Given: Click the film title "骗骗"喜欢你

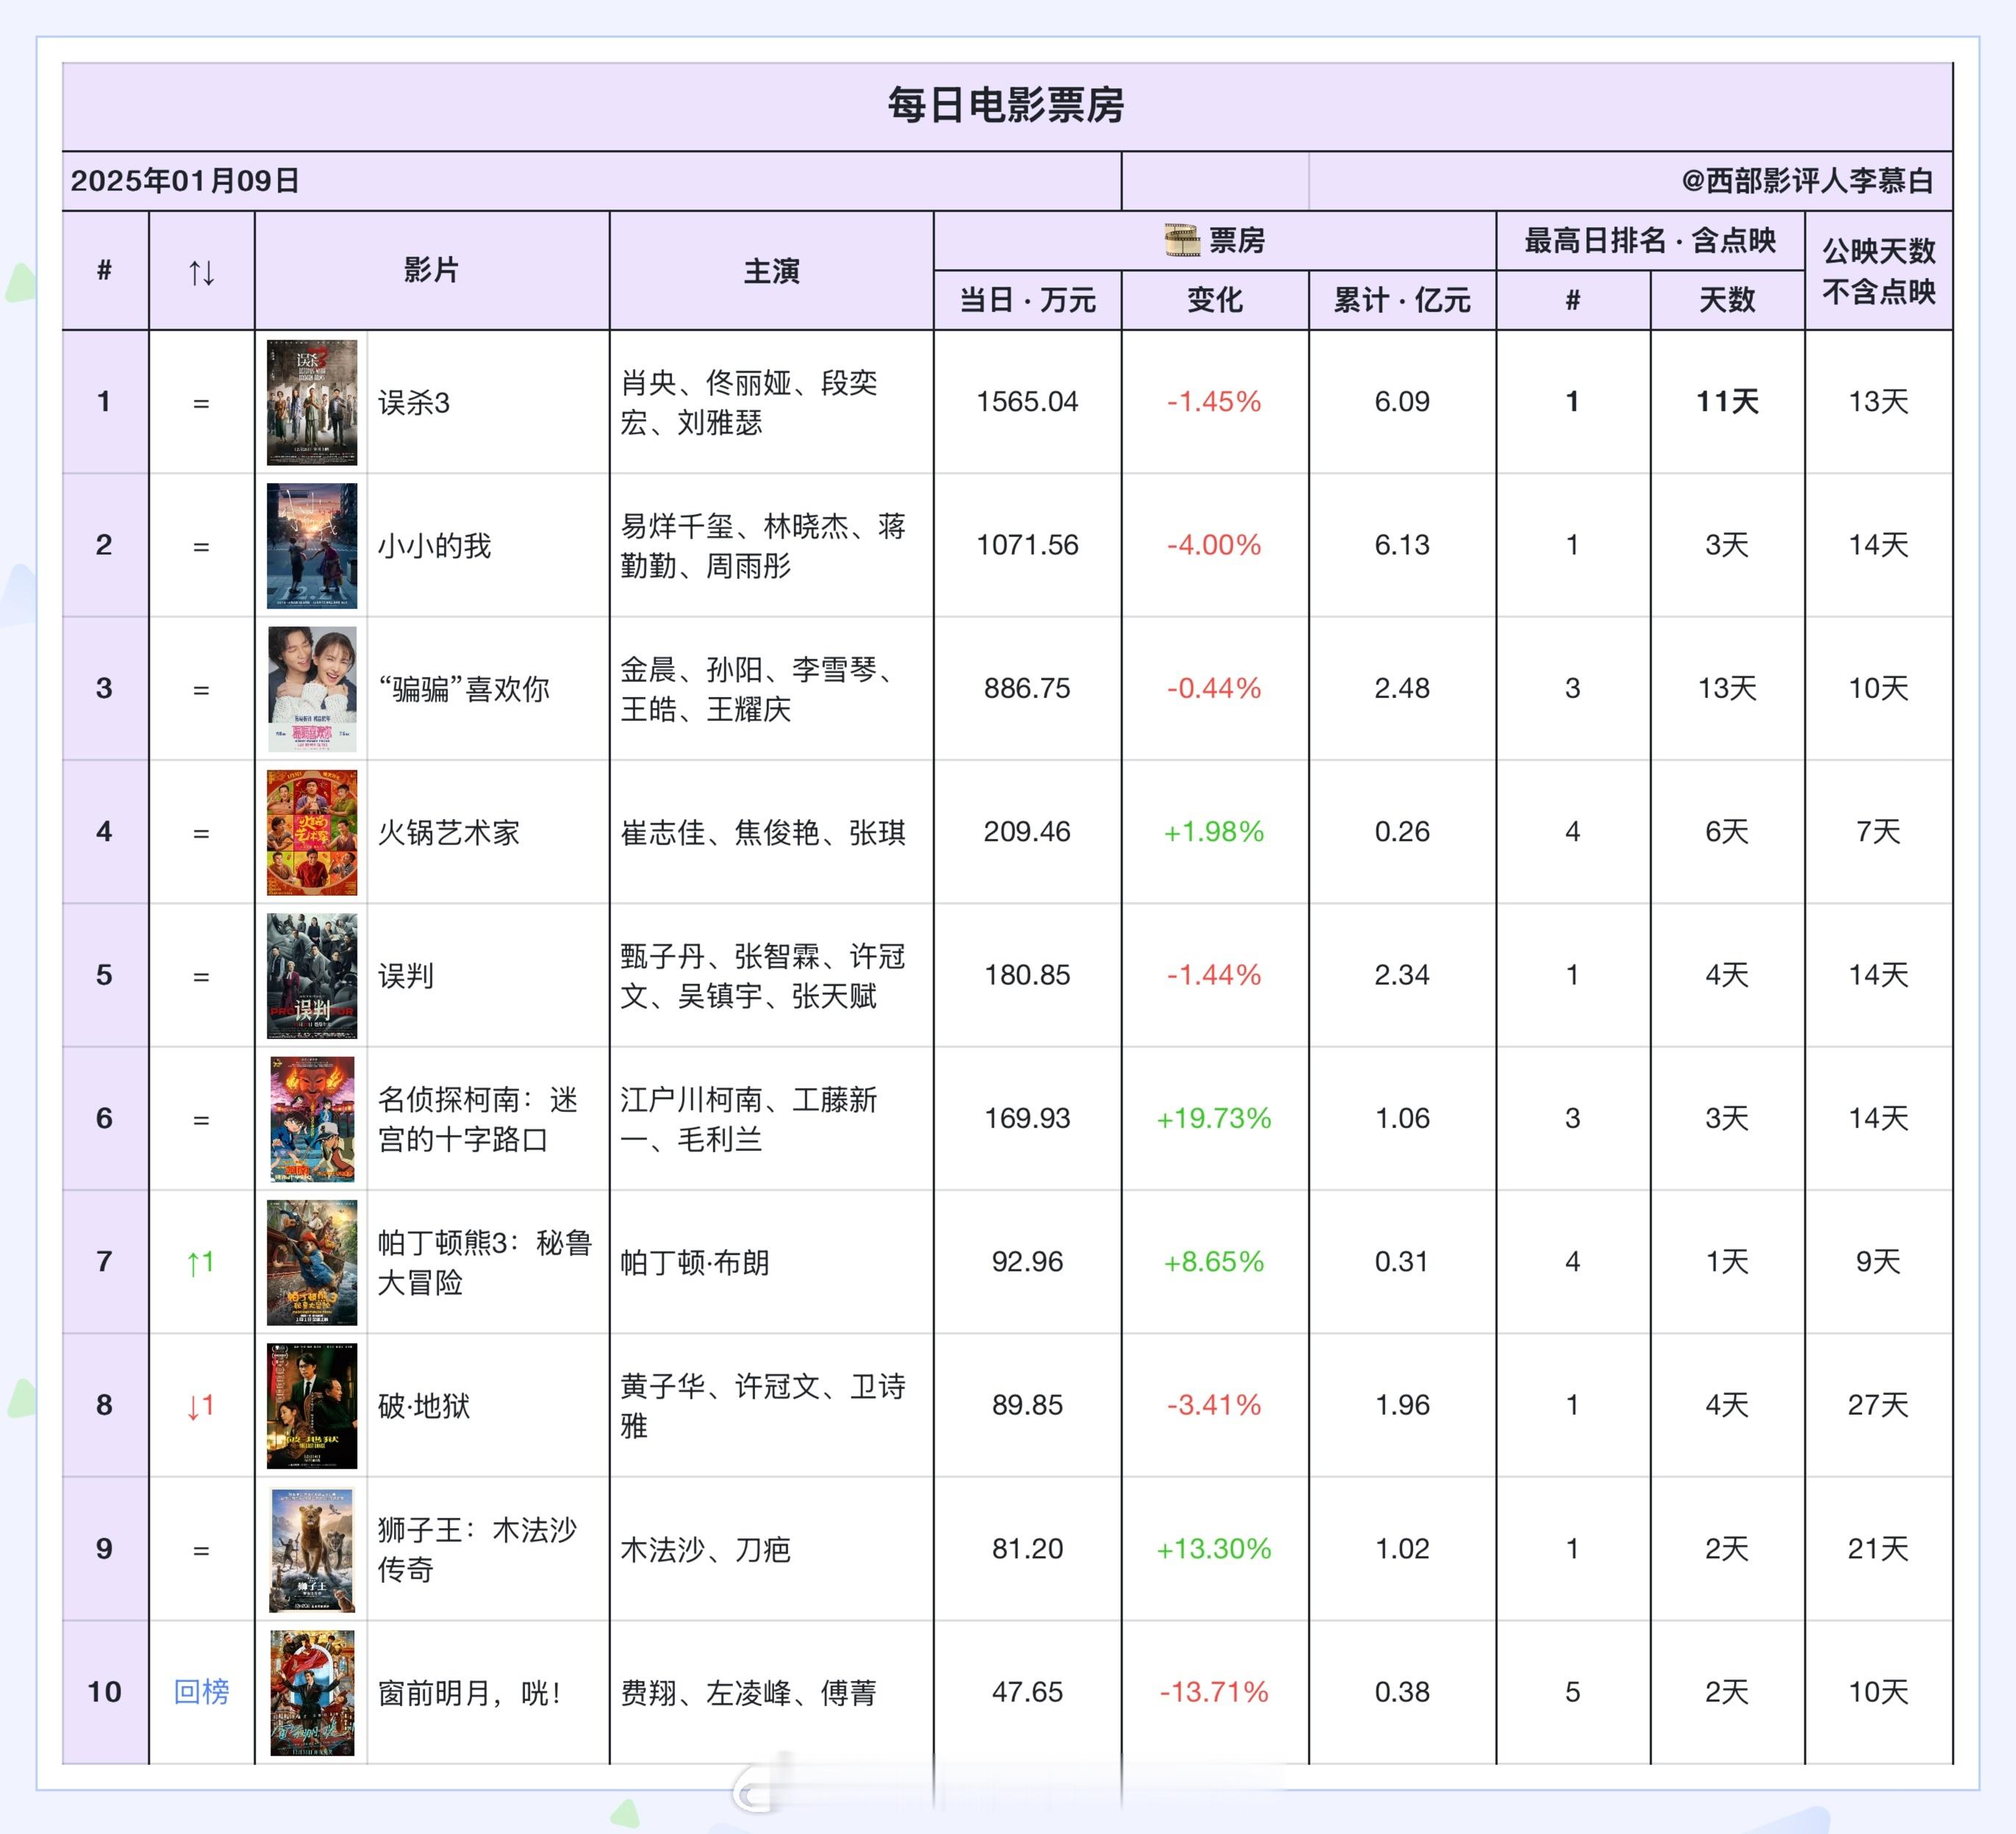Looking at the screenshot, I should tap(464, 689).
